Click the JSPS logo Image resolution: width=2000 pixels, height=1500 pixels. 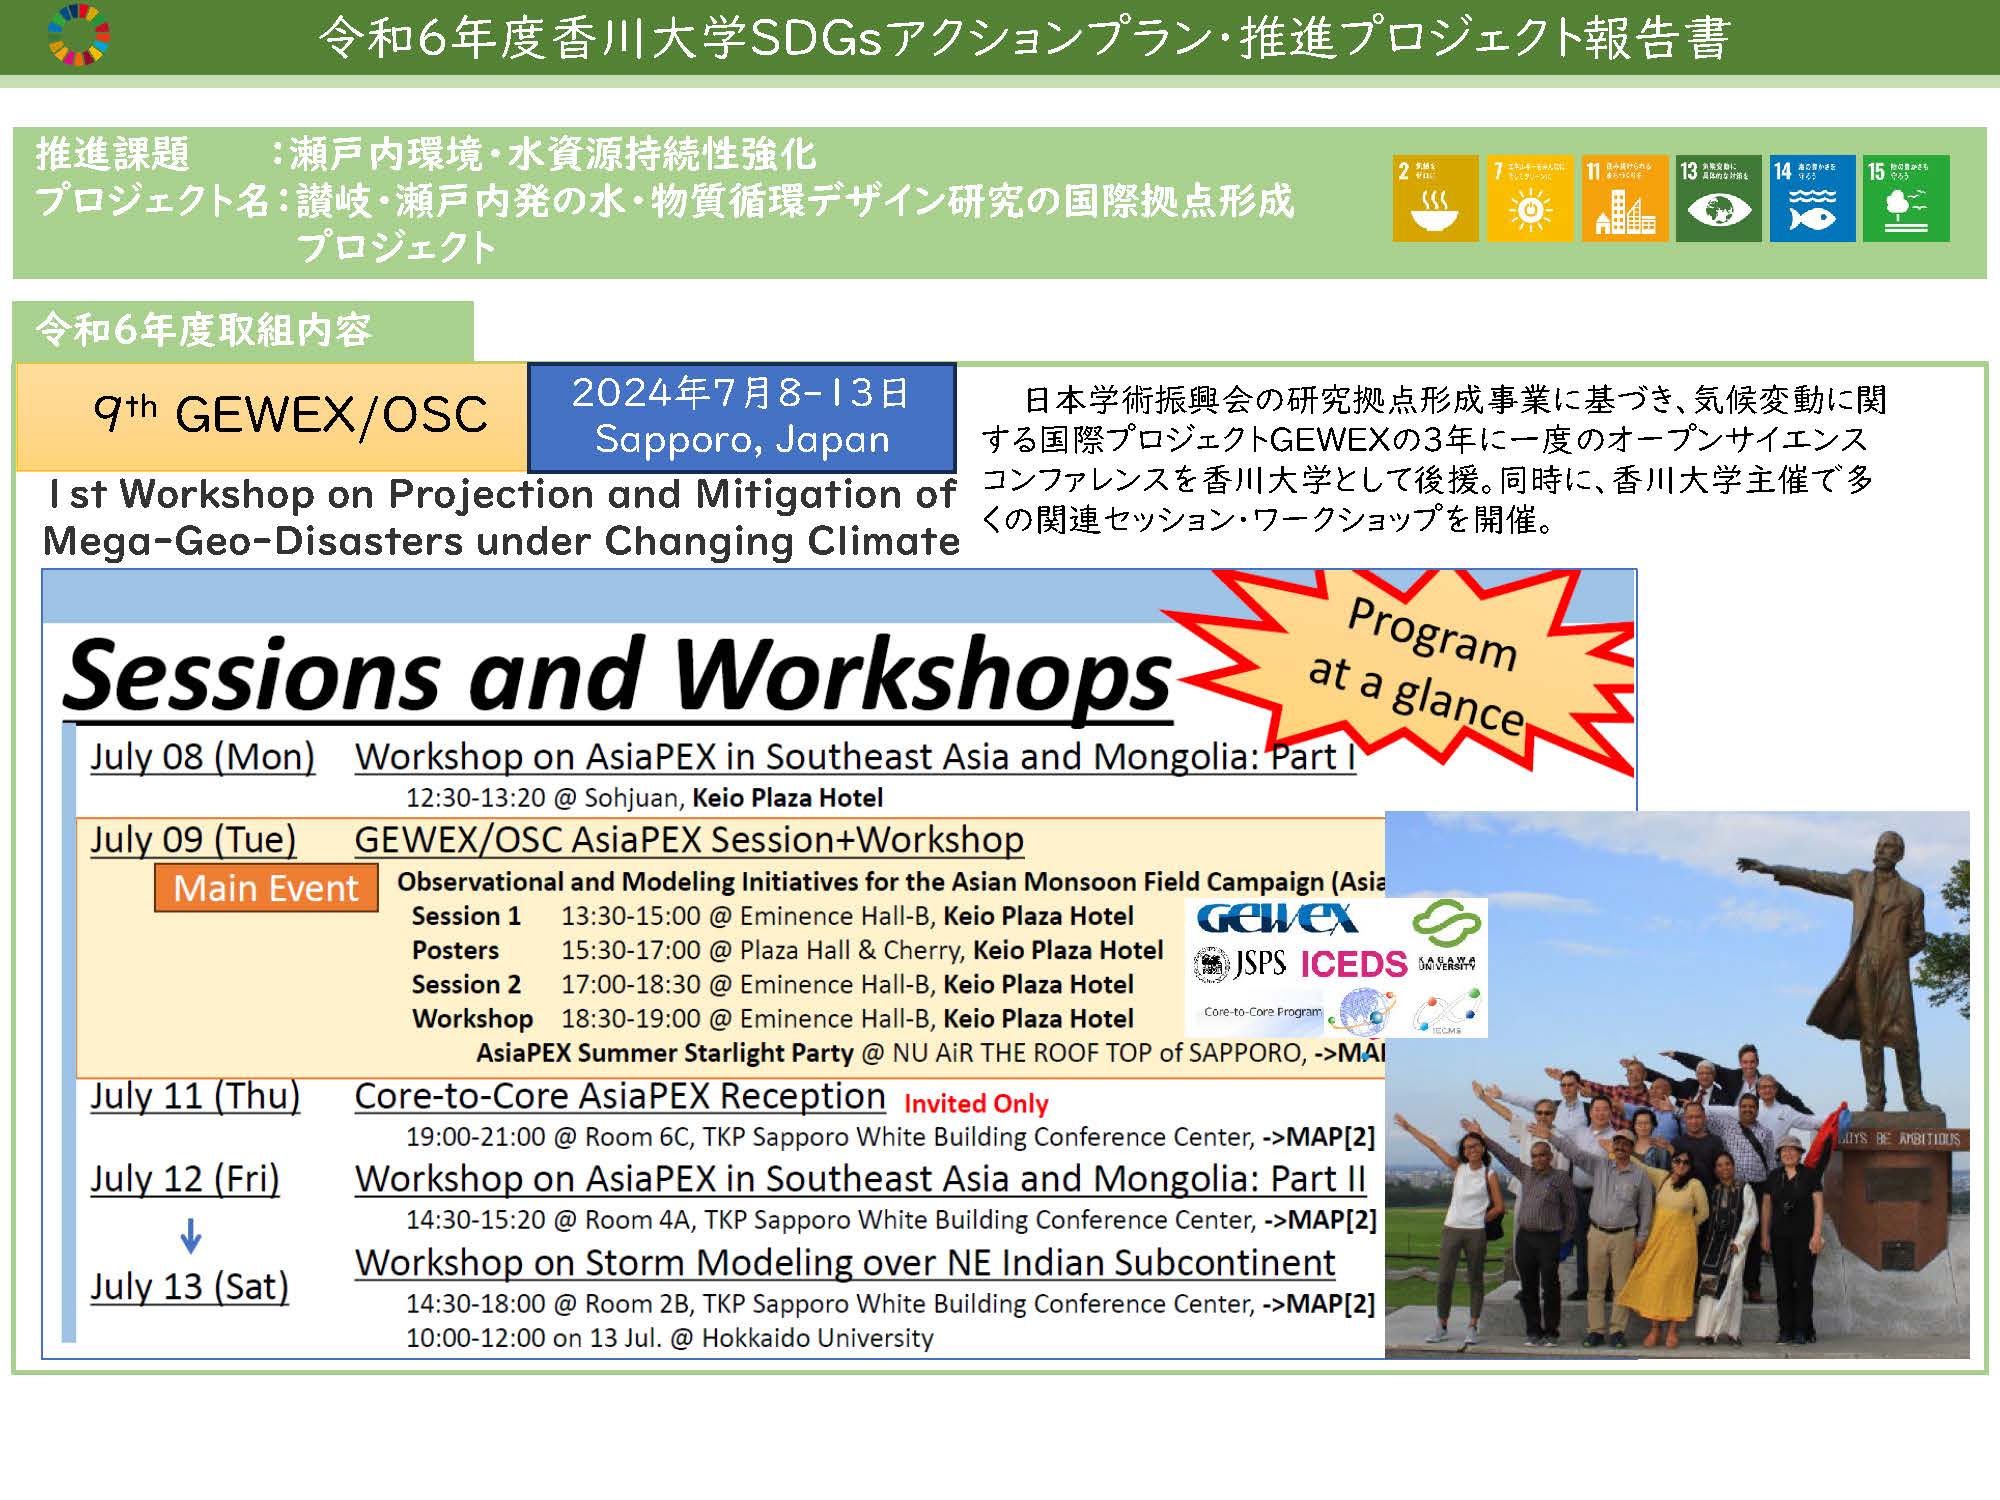(1240, 964)
